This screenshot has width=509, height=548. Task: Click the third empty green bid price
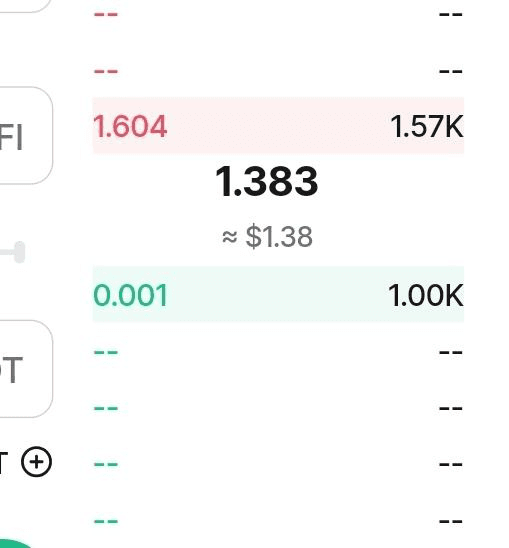click(x=106, y=464)
